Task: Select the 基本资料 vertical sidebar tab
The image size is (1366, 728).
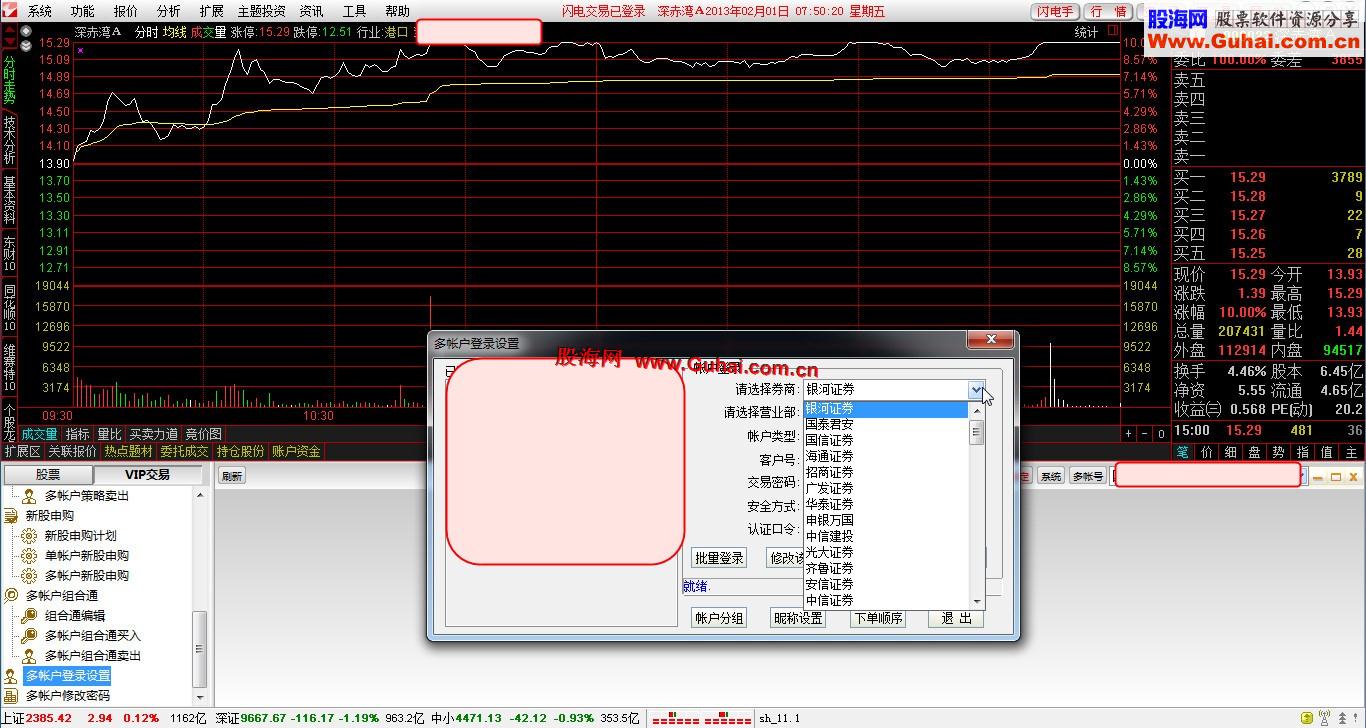Action: click(x=9, y=199)
